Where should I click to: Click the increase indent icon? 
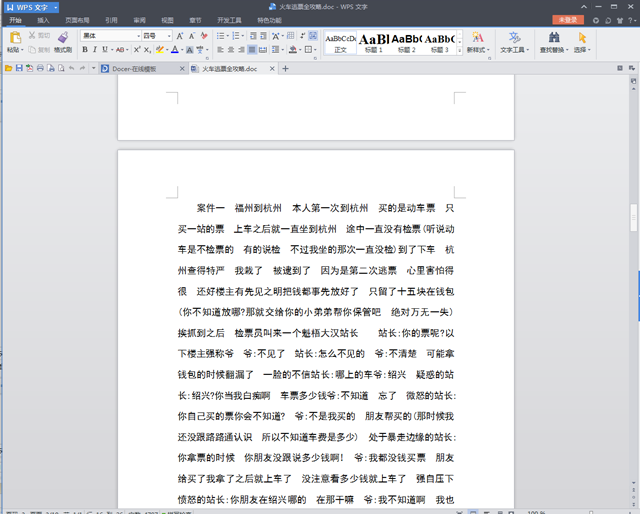[263, 36]
